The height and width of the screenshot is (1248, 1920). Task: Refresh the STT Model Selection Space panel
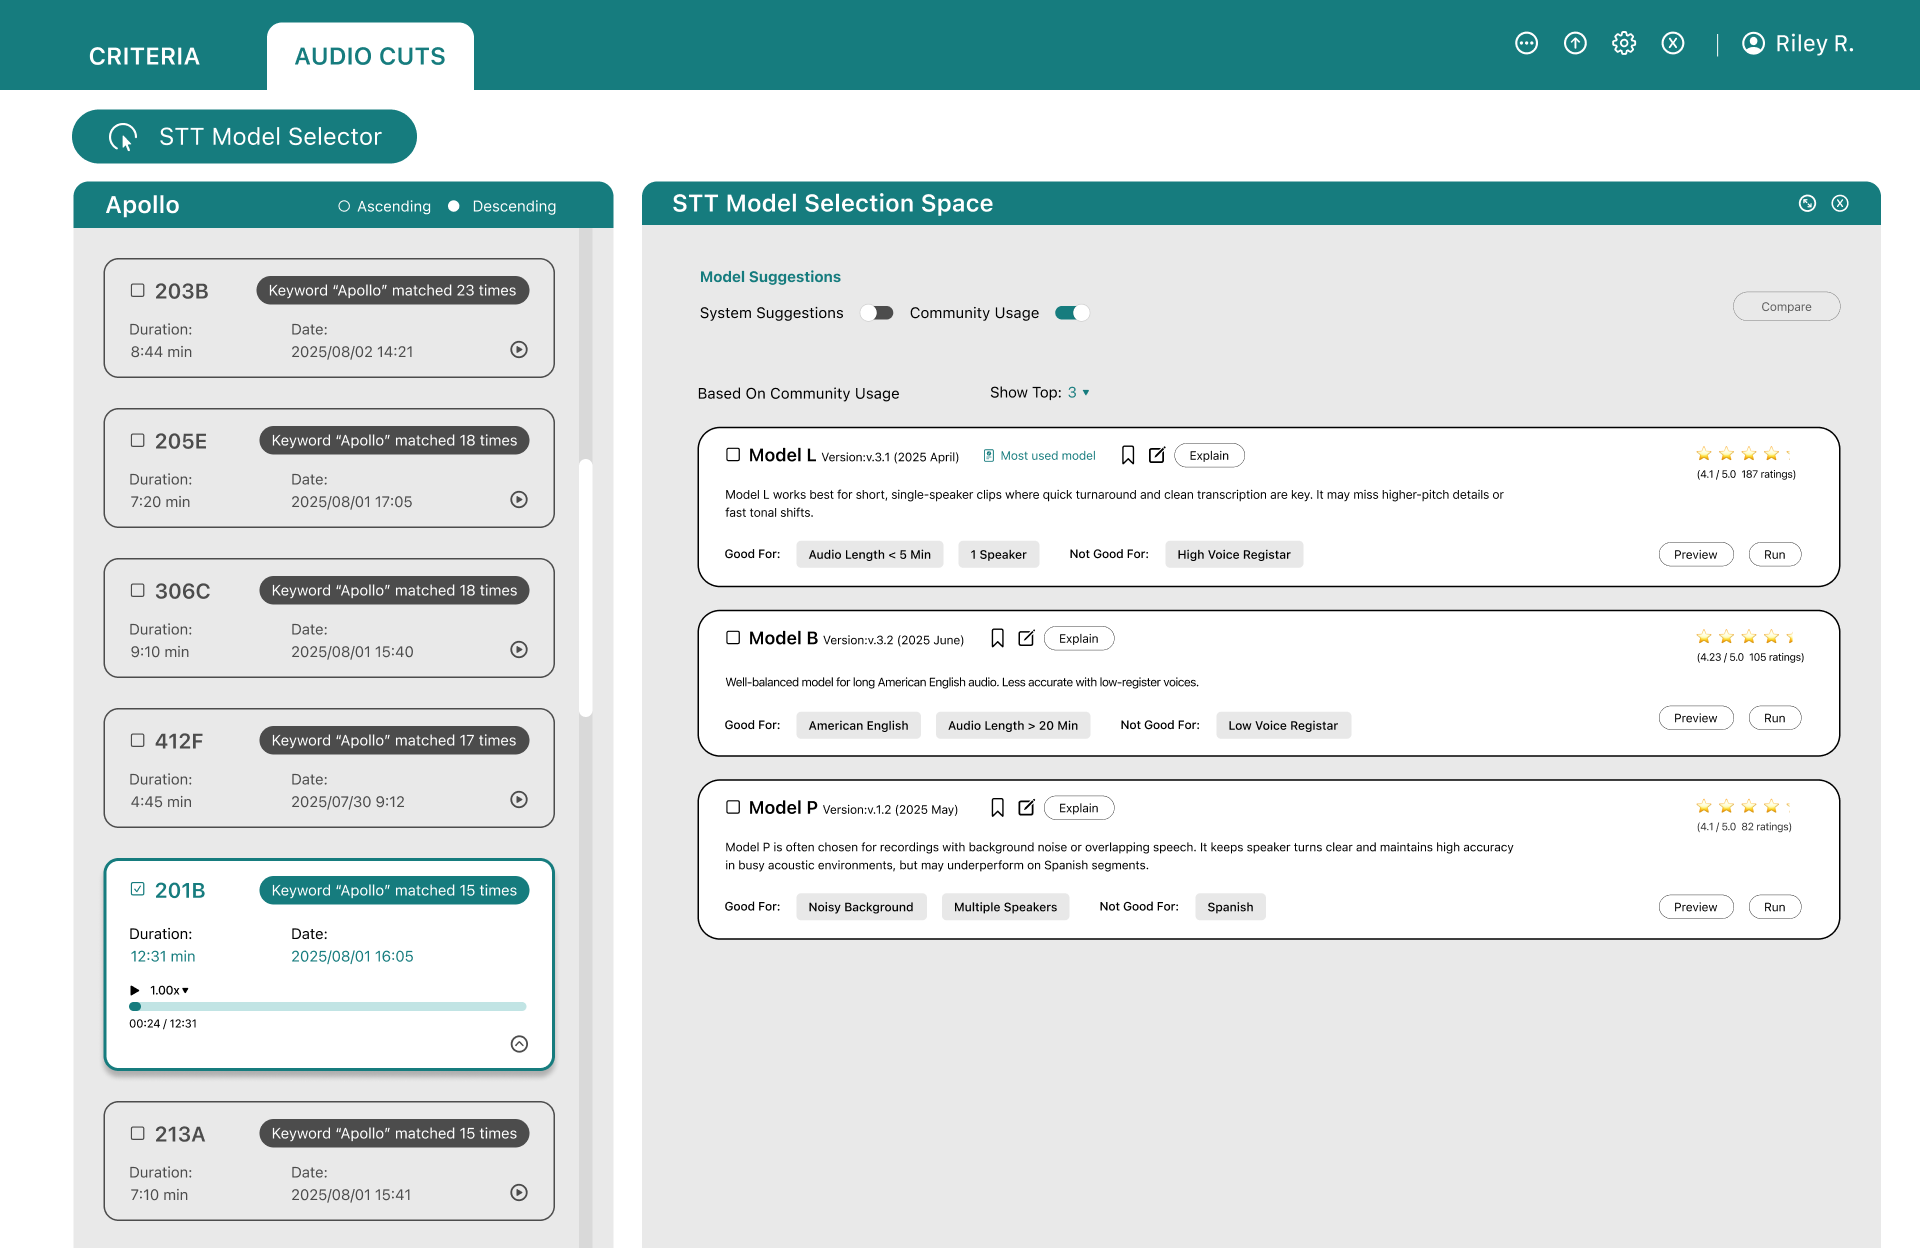coord(1807,203)
